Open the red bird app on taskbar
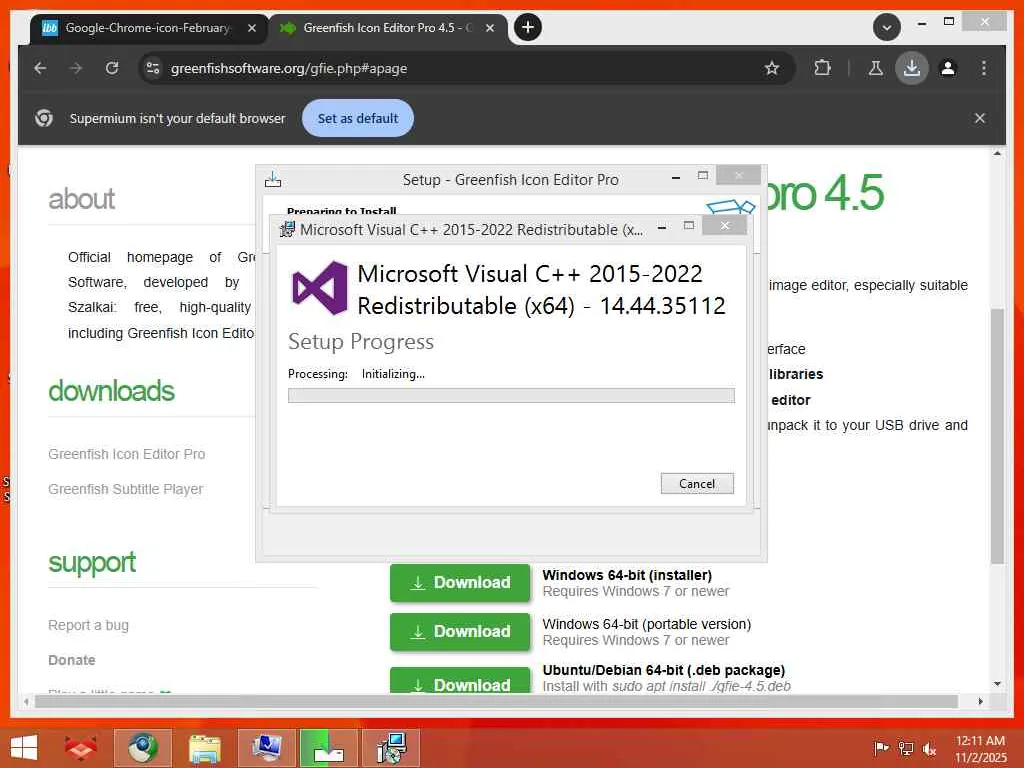The image size is (1024, 768). tap(80, 748)
